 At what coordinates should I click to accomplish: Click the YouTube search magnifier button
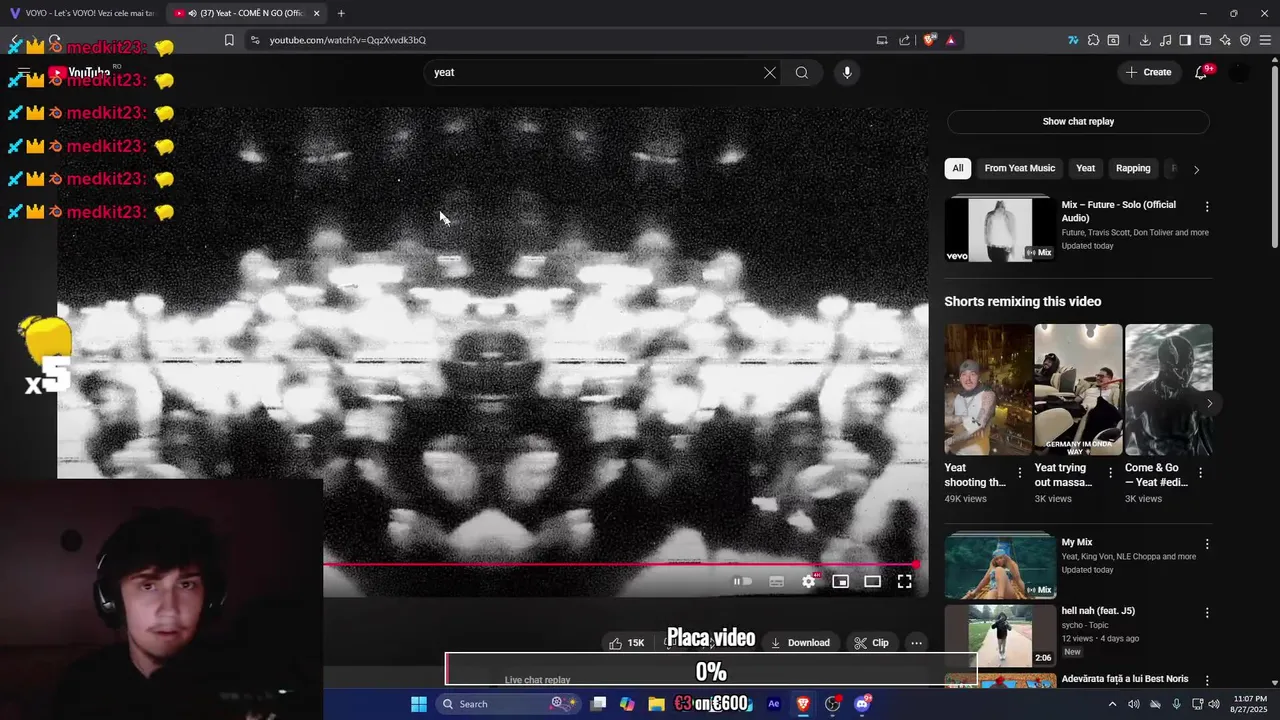[x=802, y=72]
